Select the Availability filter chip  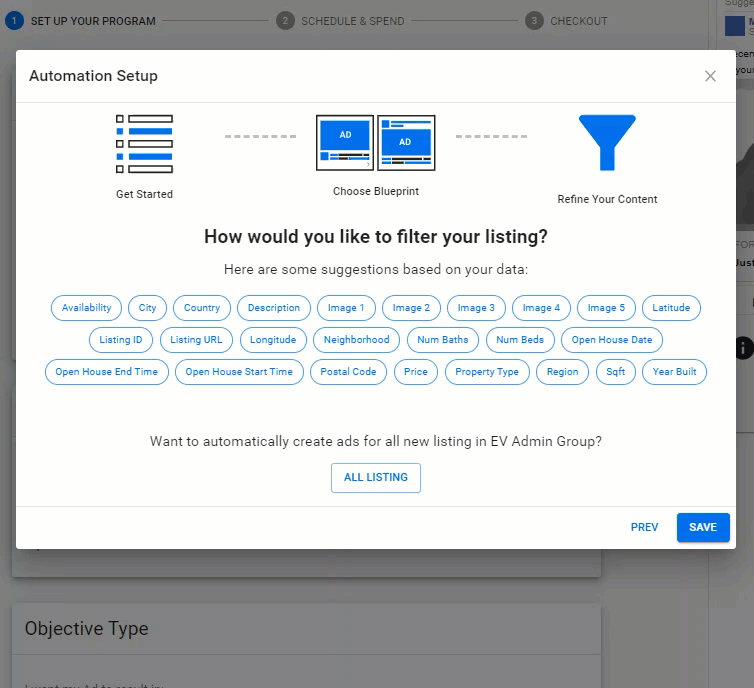(87, 308)
